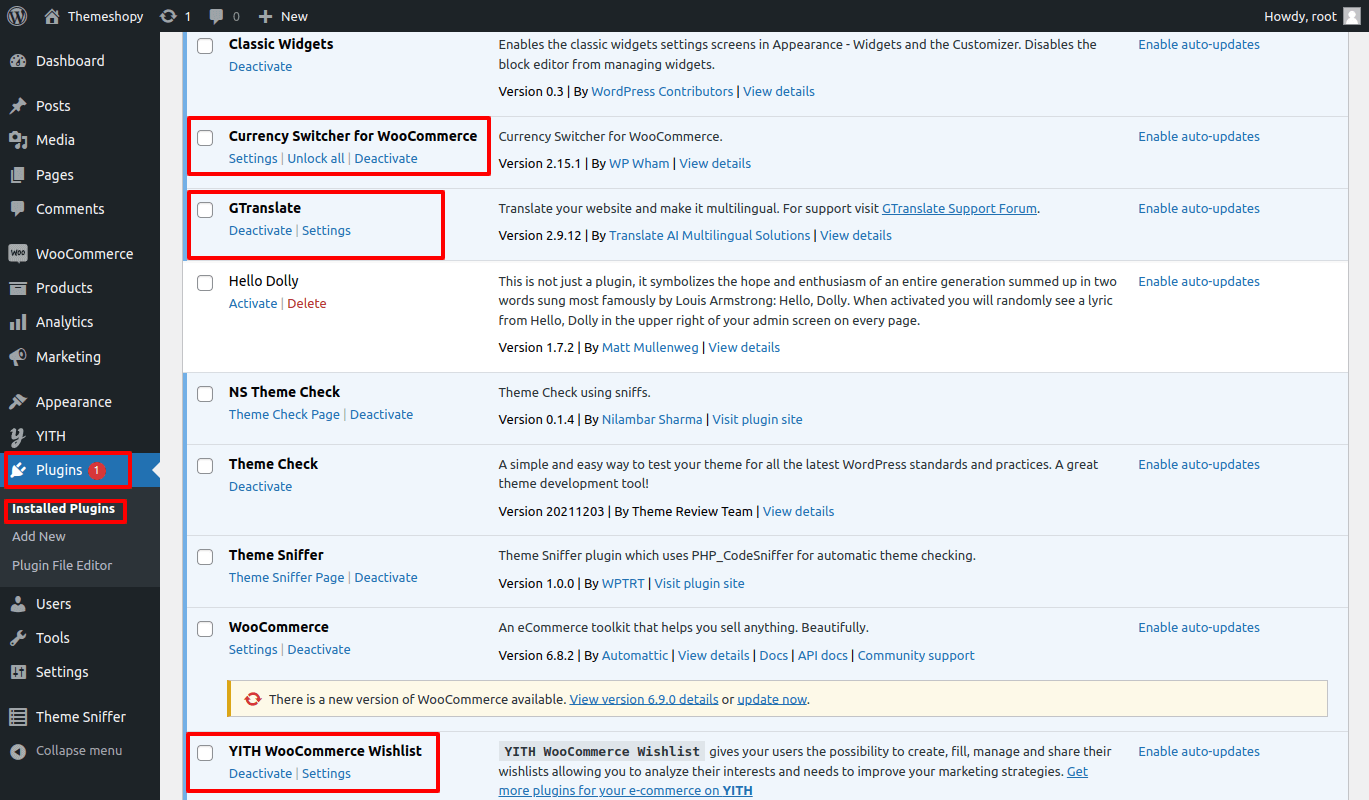Open the New content menu
The width and height of the screenshot is (1369, 800).
click(283, 16)
